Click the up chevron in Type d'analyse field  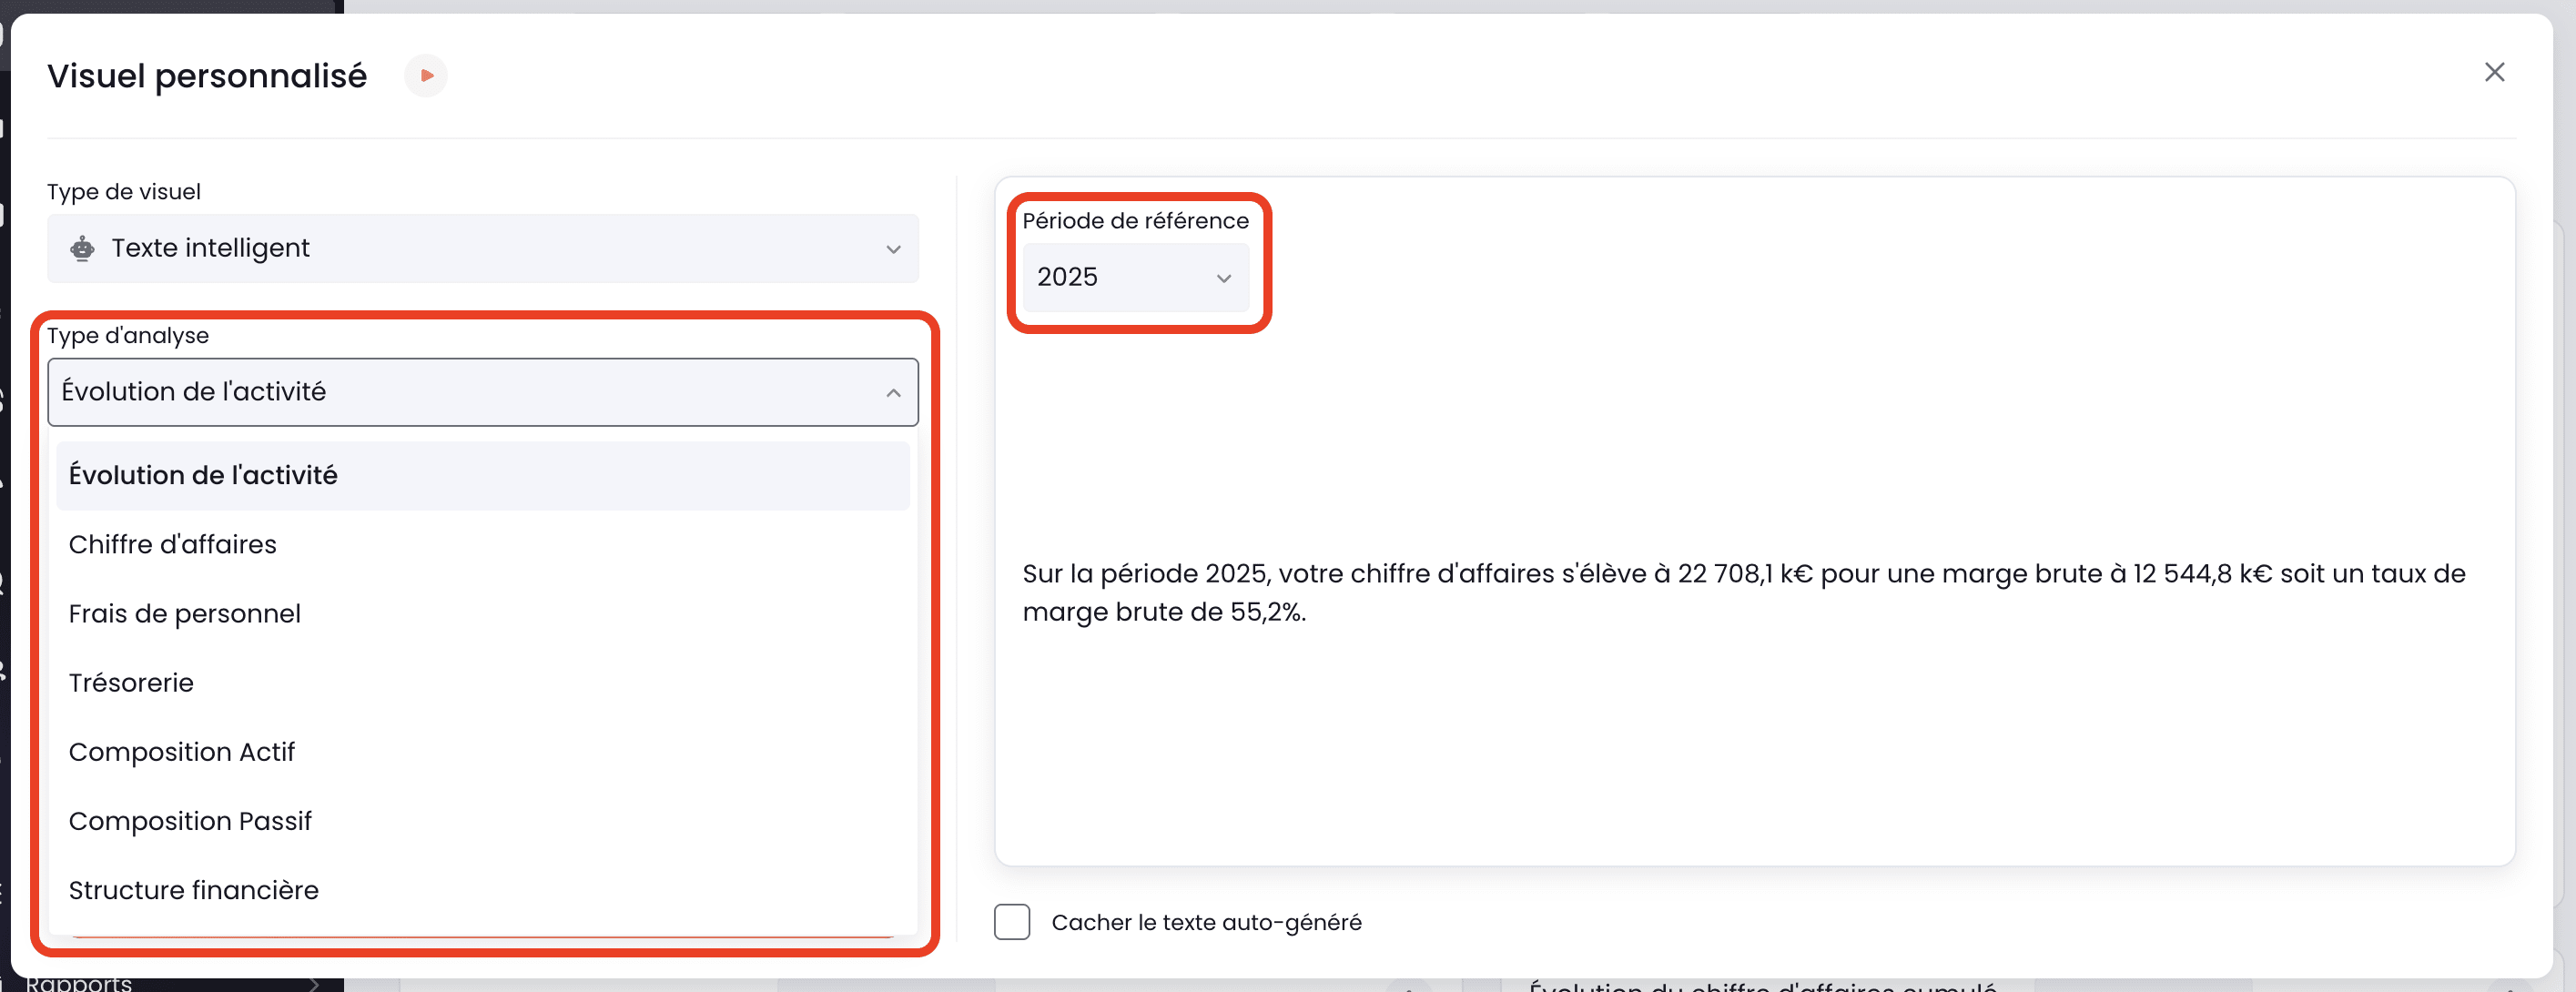tap(893, 393)
